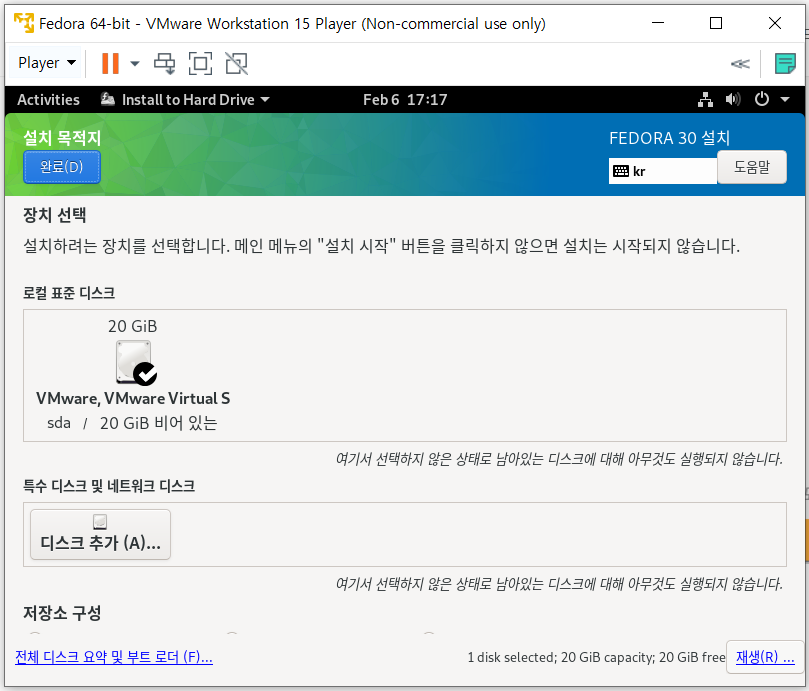This screenshot has width=809, height=691.
Task: Close the VMware Player window
Action: pos(774,23)
